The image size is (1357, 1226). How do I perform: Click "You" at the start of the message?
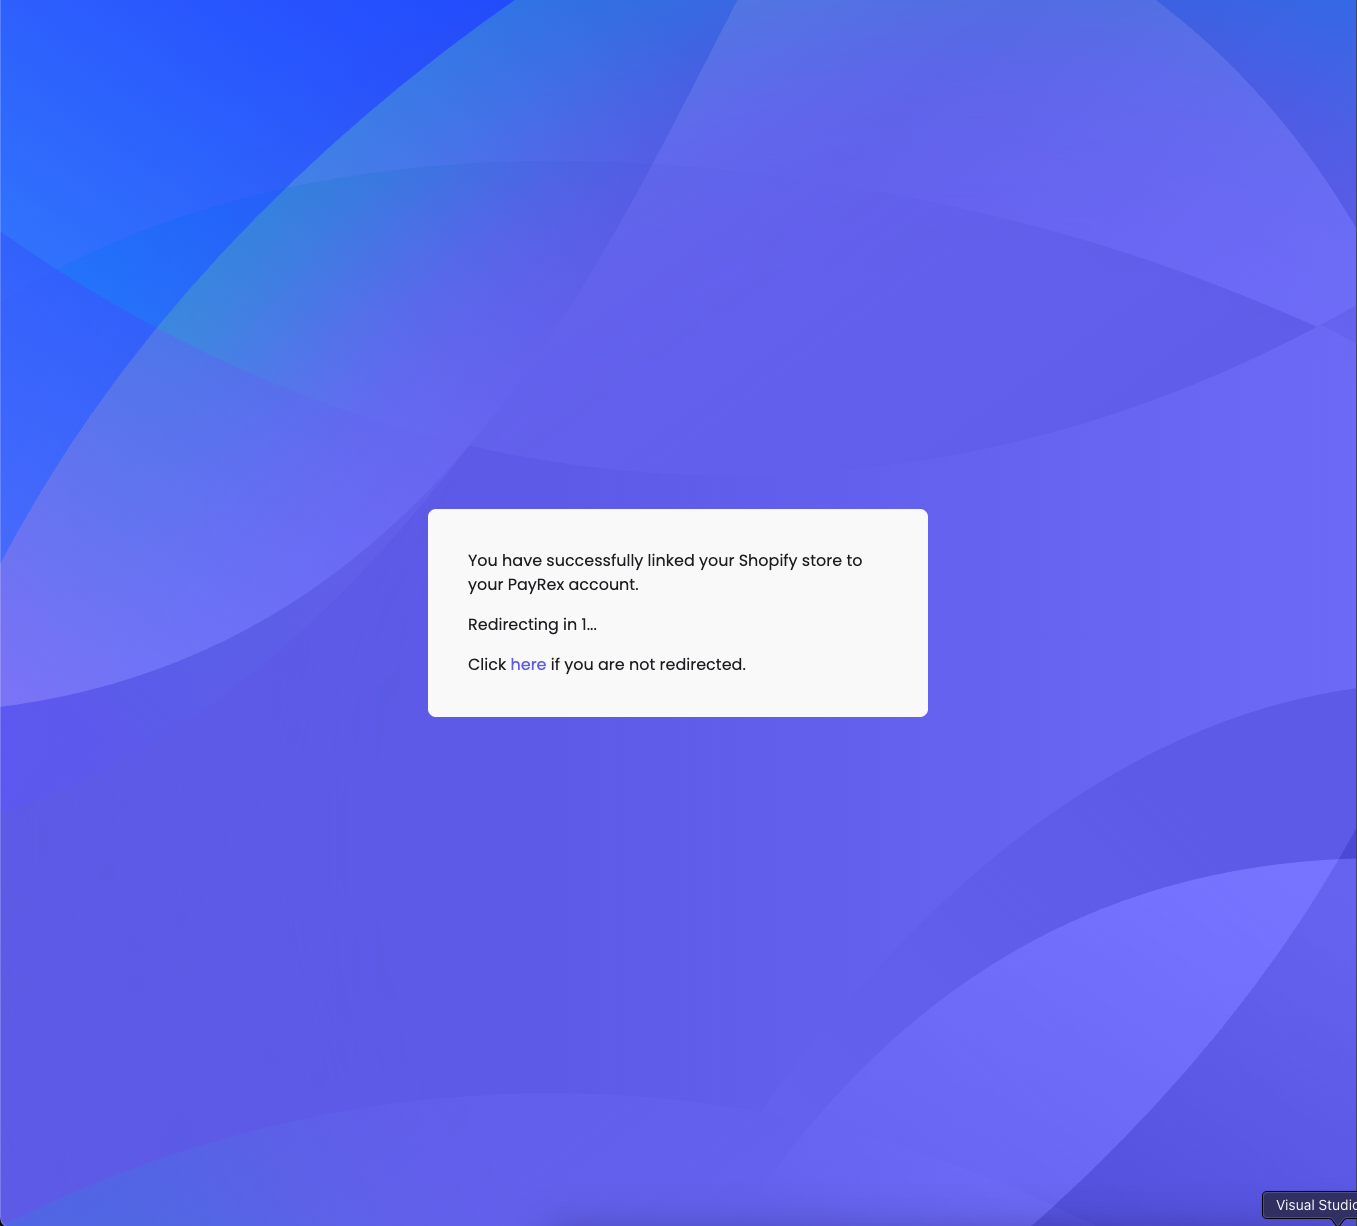482,560
